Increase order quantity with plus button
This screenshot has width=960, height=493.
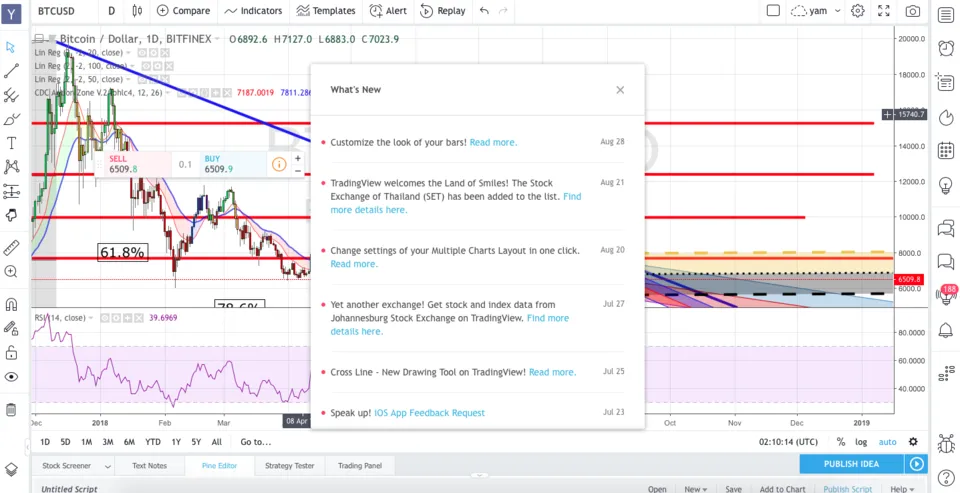click(x=298, y=159)
